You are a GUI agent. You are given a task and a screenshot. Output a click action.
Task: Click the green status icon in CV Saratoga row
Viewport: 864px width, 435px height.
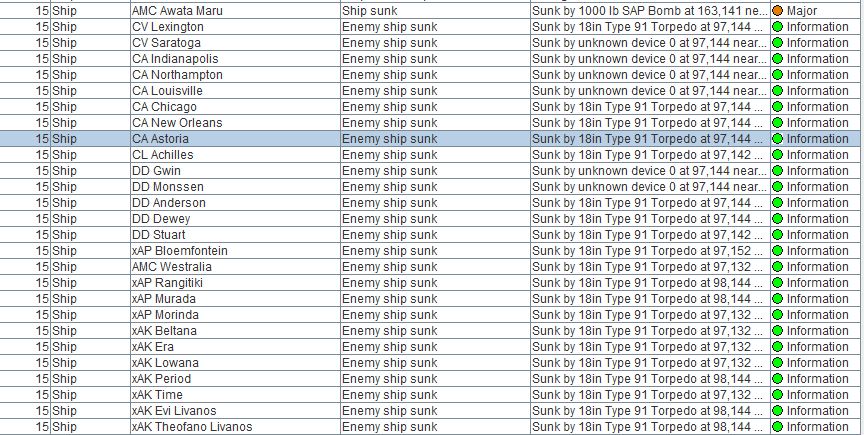point(777,42)
